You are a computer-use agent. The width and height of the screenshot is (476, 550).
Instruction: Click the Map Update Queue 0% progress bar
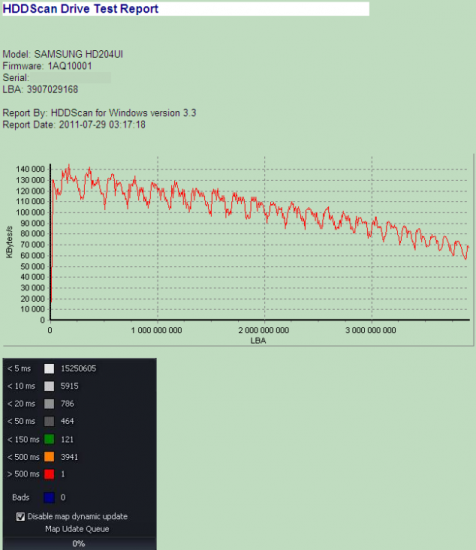[x=79, y=544]
